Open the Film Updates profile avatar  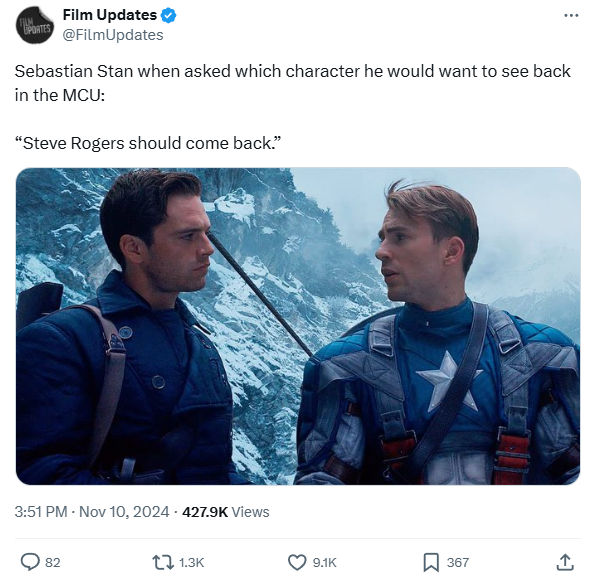[34, 25]
